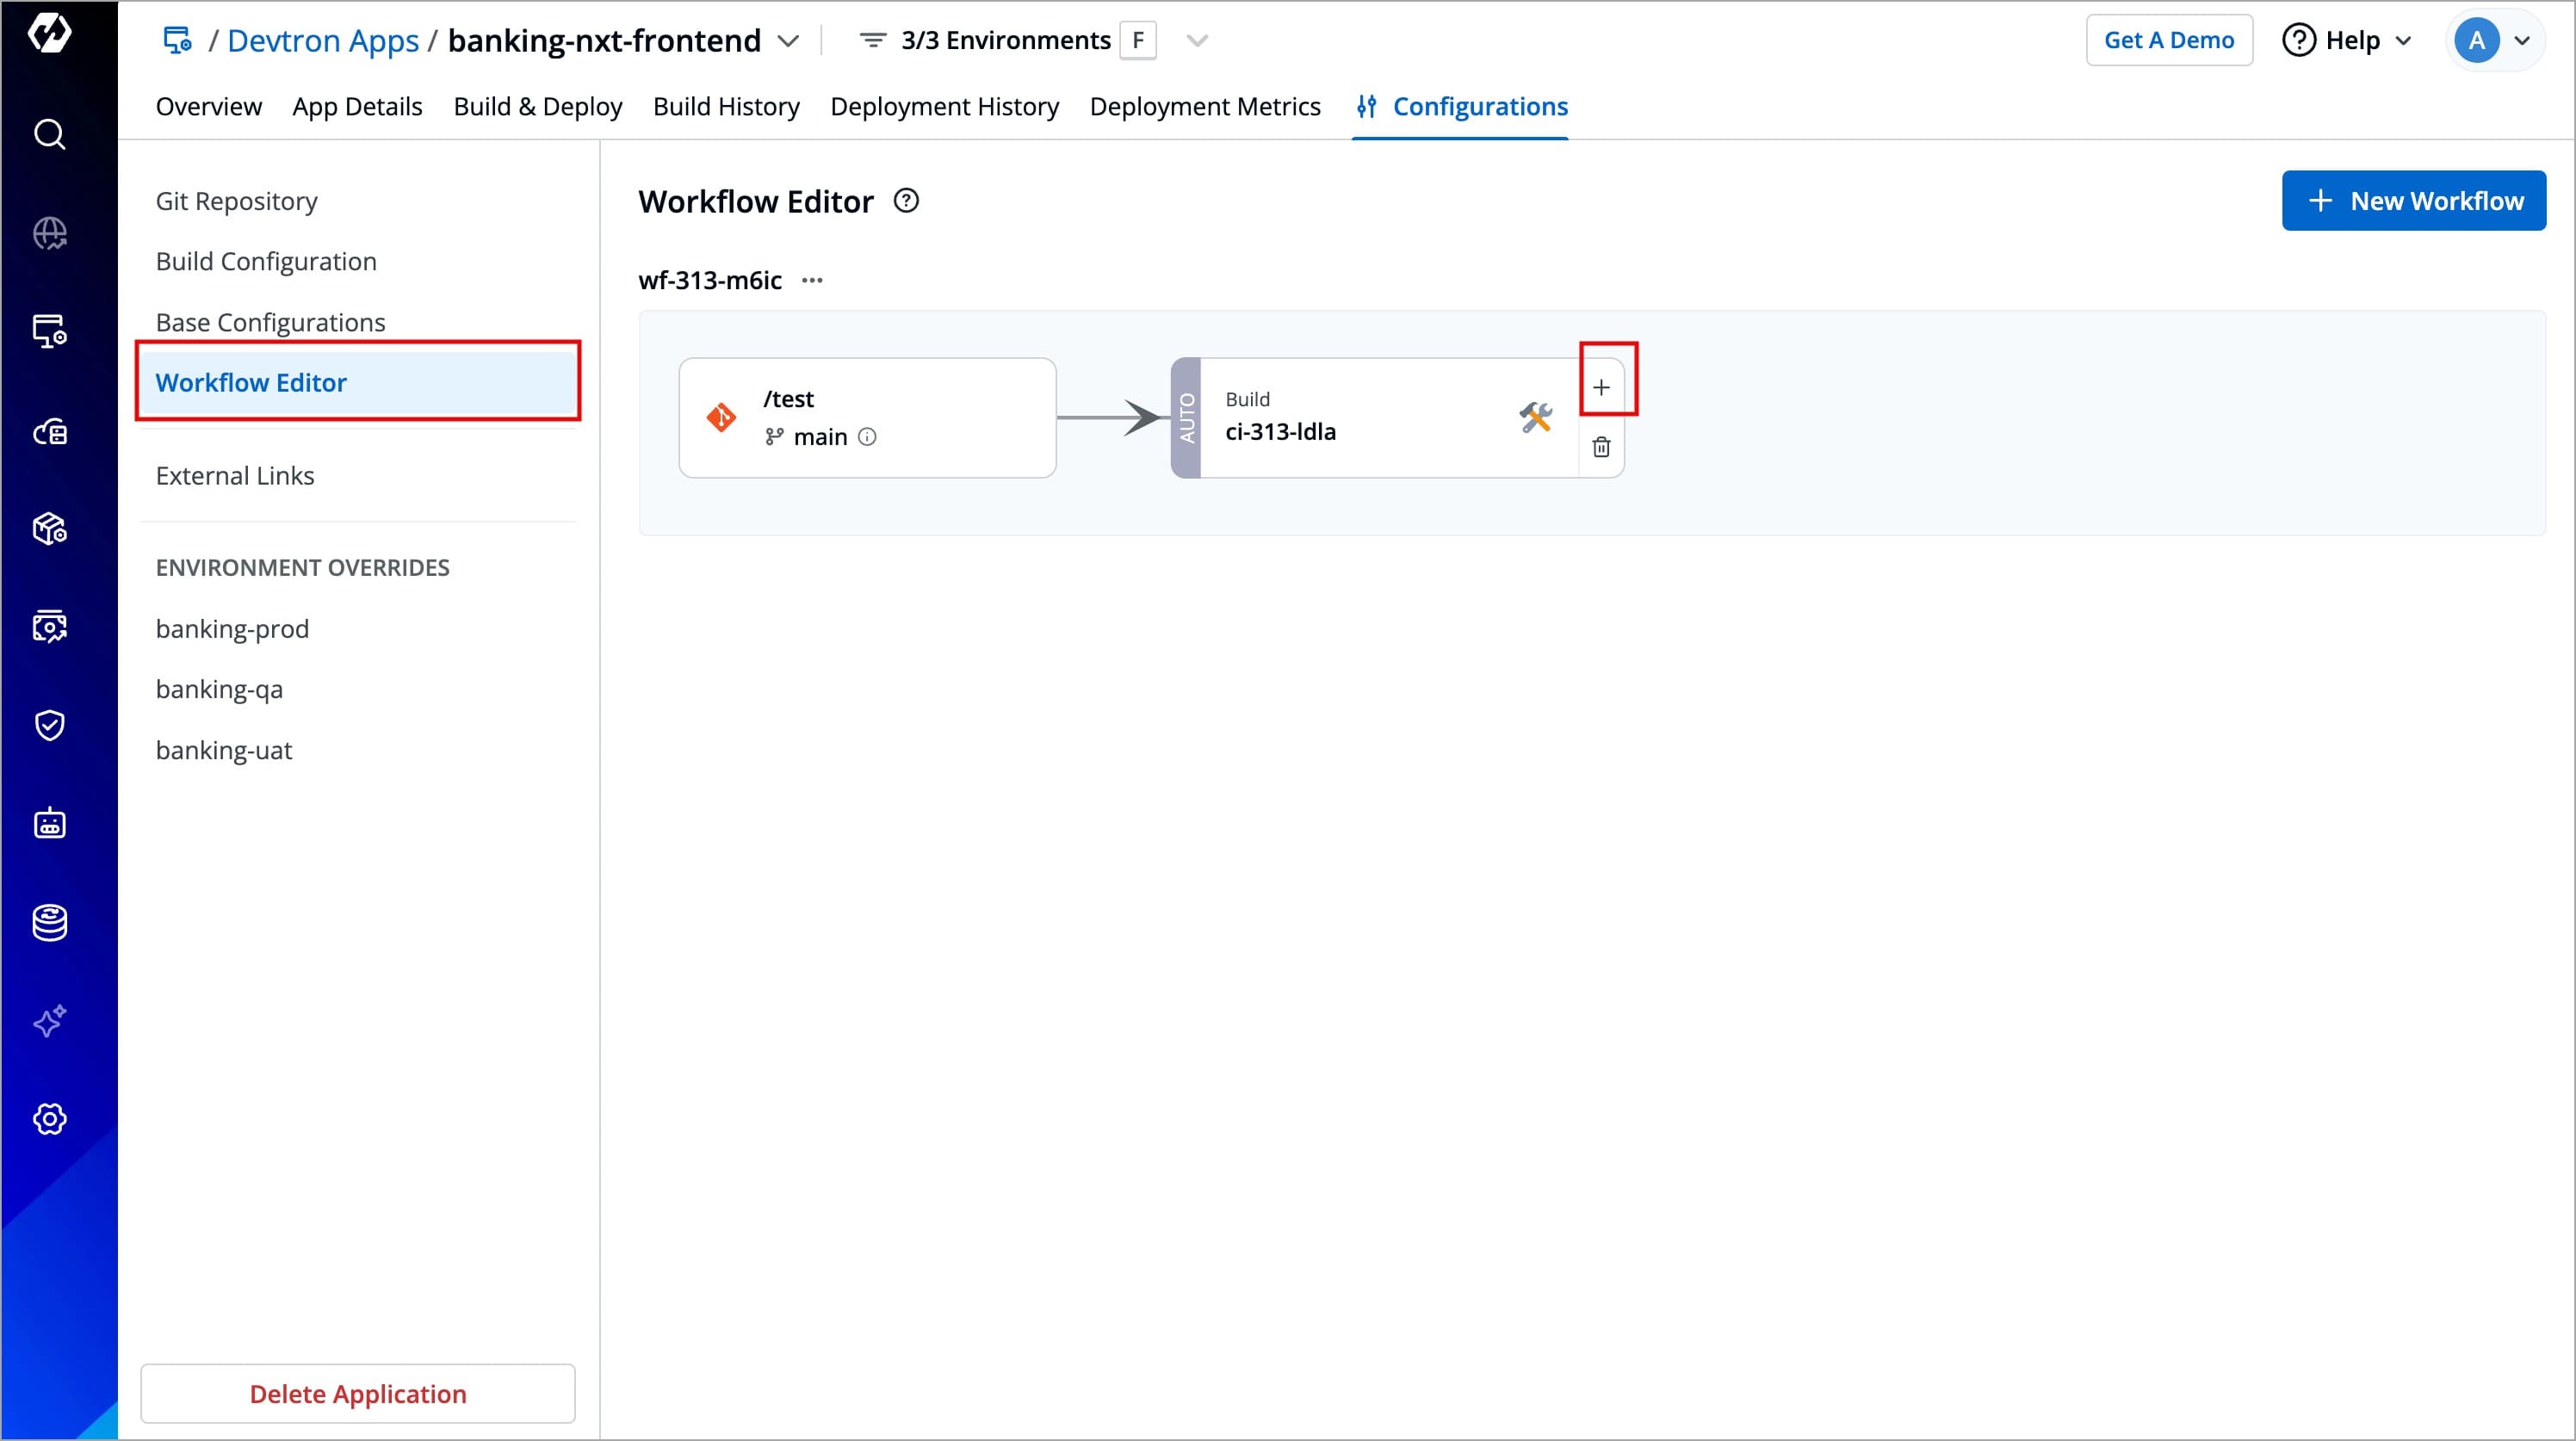The width and height of the screenshot is (2576, 1441).
Task: Open the stacked database icon in sidebar
Action: click(x=49, y=922)
